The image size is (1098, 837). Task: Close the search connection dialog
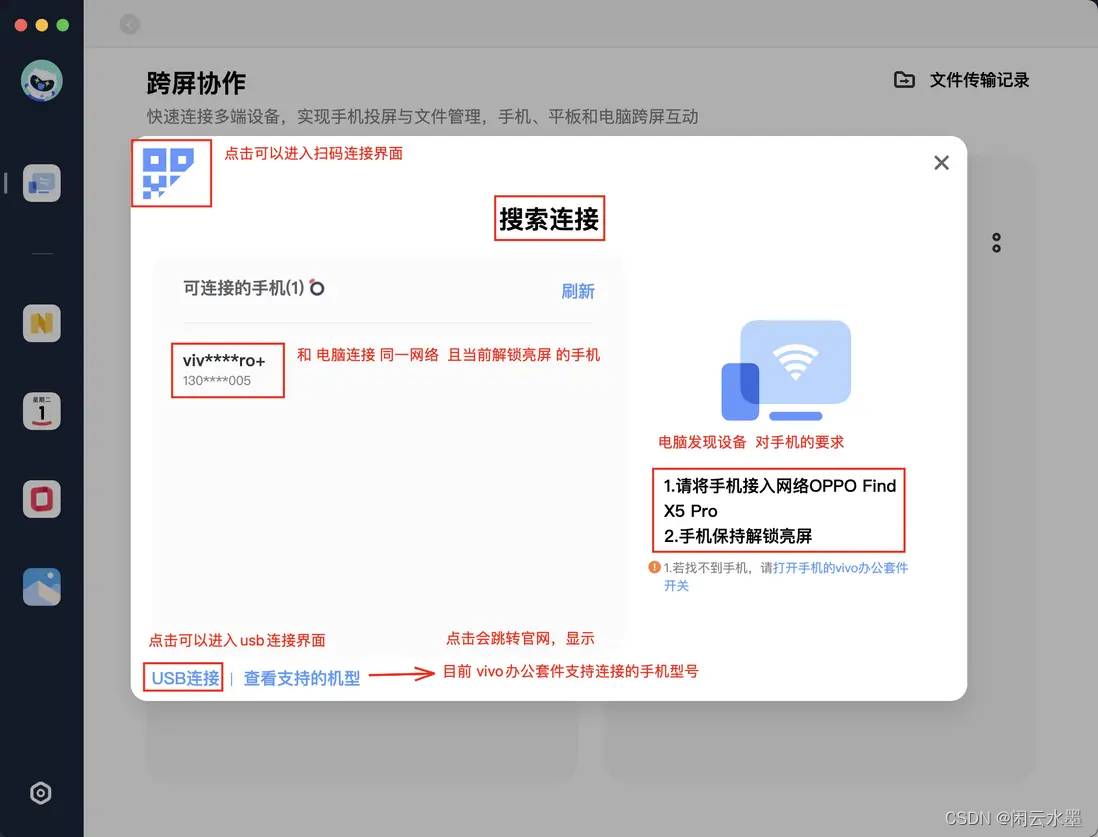[941, 162]
